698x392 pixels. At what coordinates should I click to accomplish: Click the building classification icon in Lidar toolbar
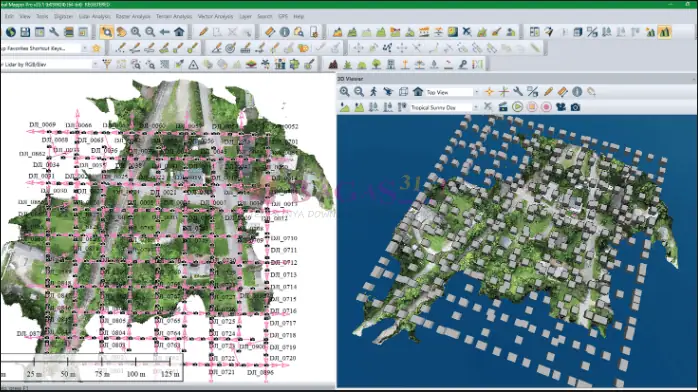(x=391, y=65)
